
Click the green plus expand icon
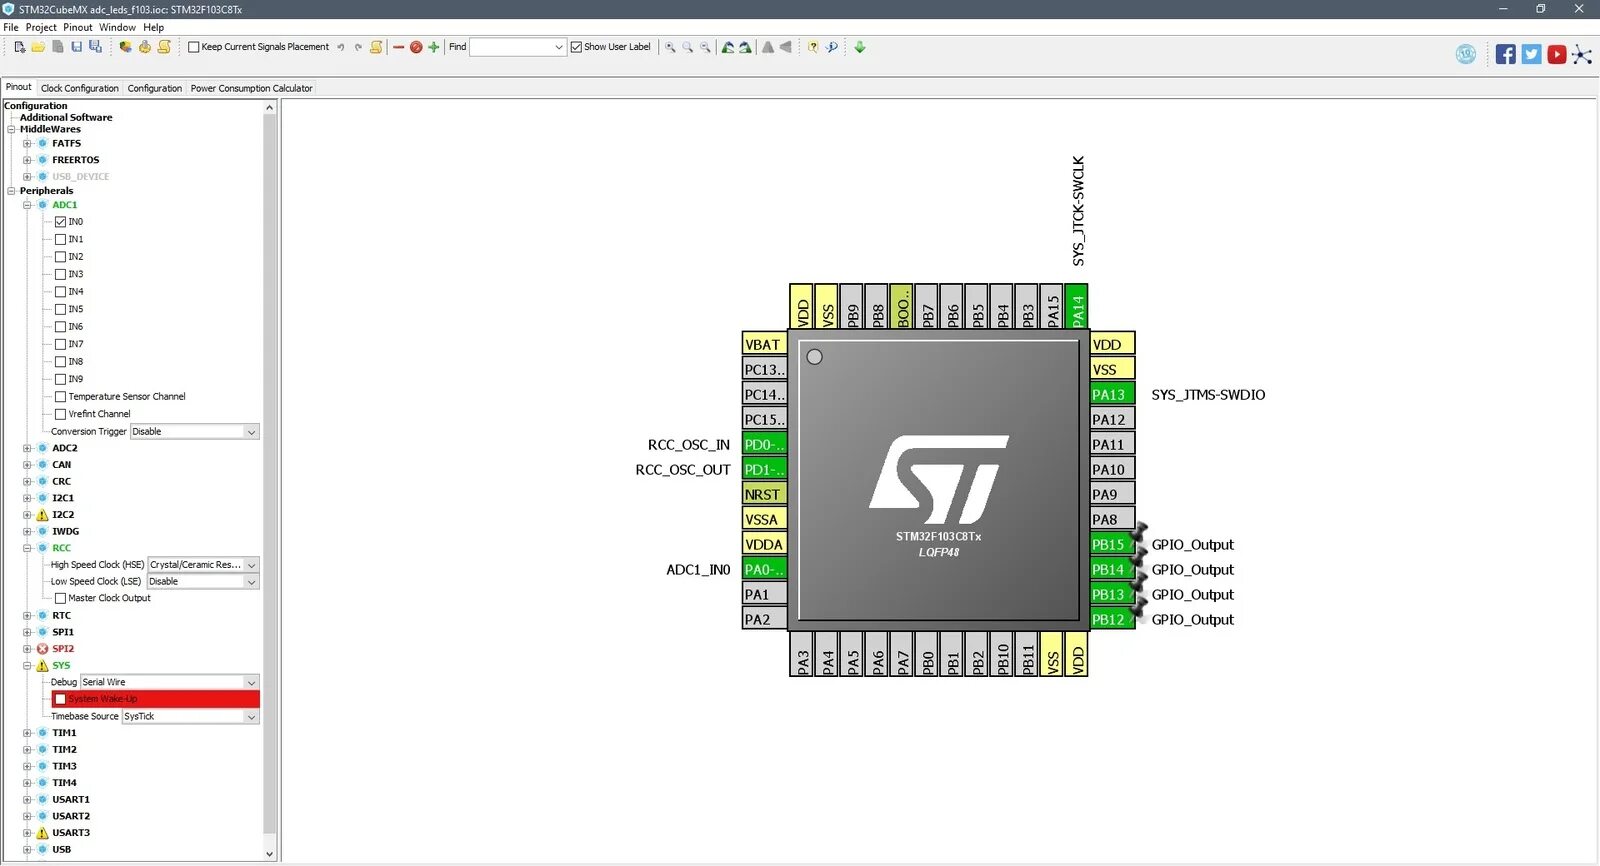click(434, 47)
